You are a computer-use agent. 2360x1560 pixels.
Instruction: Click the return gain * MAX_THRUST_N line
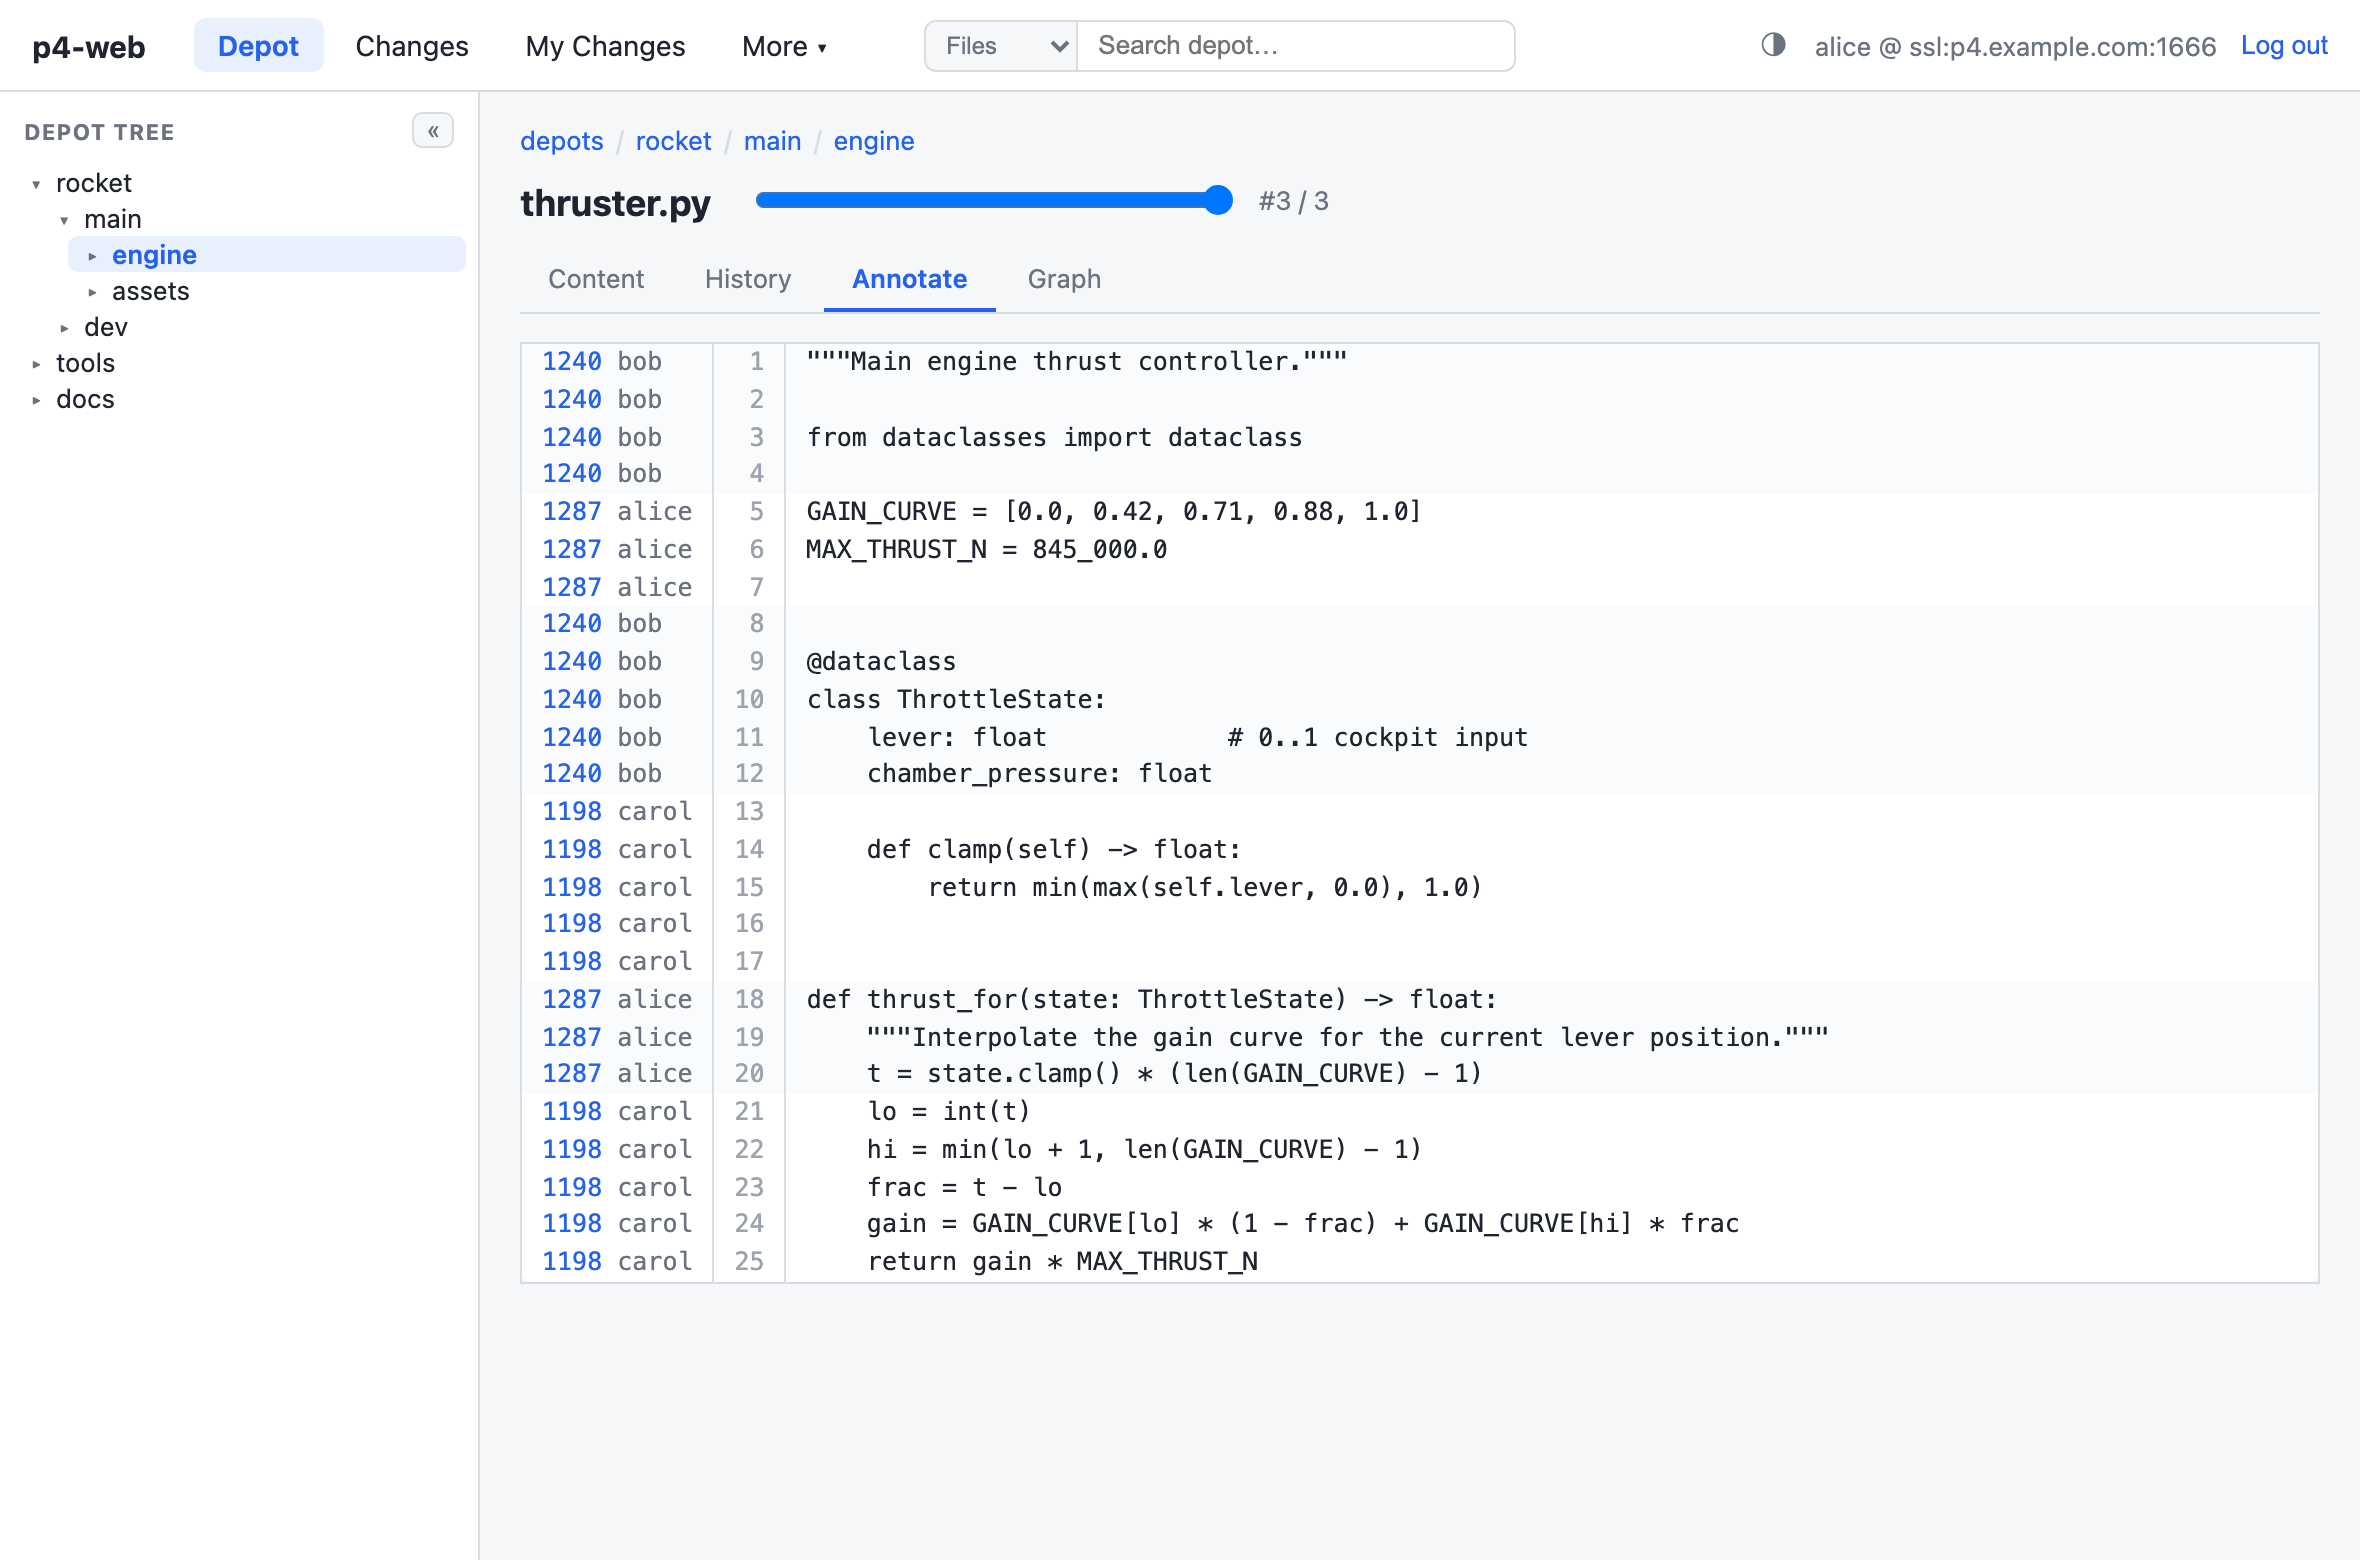click(1062, 1261)
